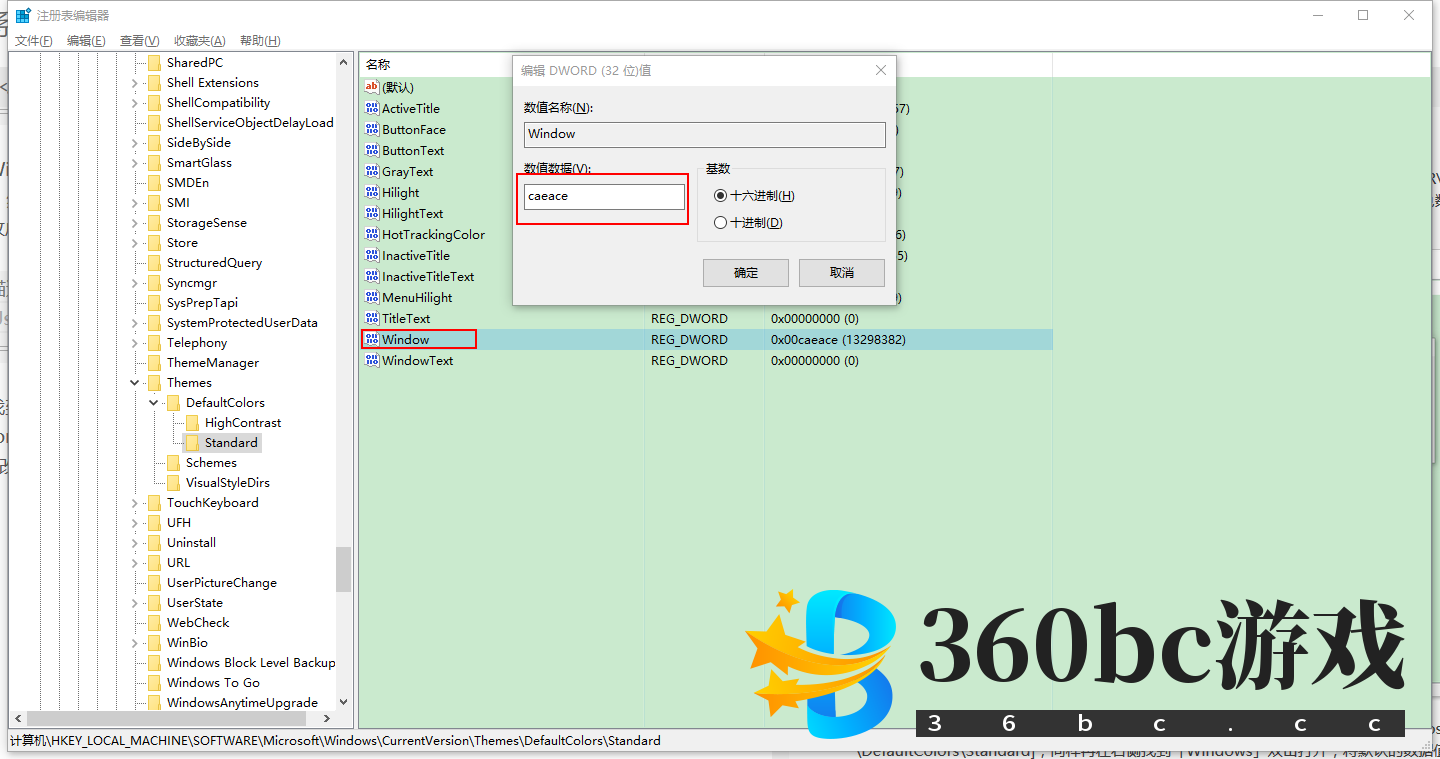Click the tree pane vertical scrollbar thumb

point(344,569)
